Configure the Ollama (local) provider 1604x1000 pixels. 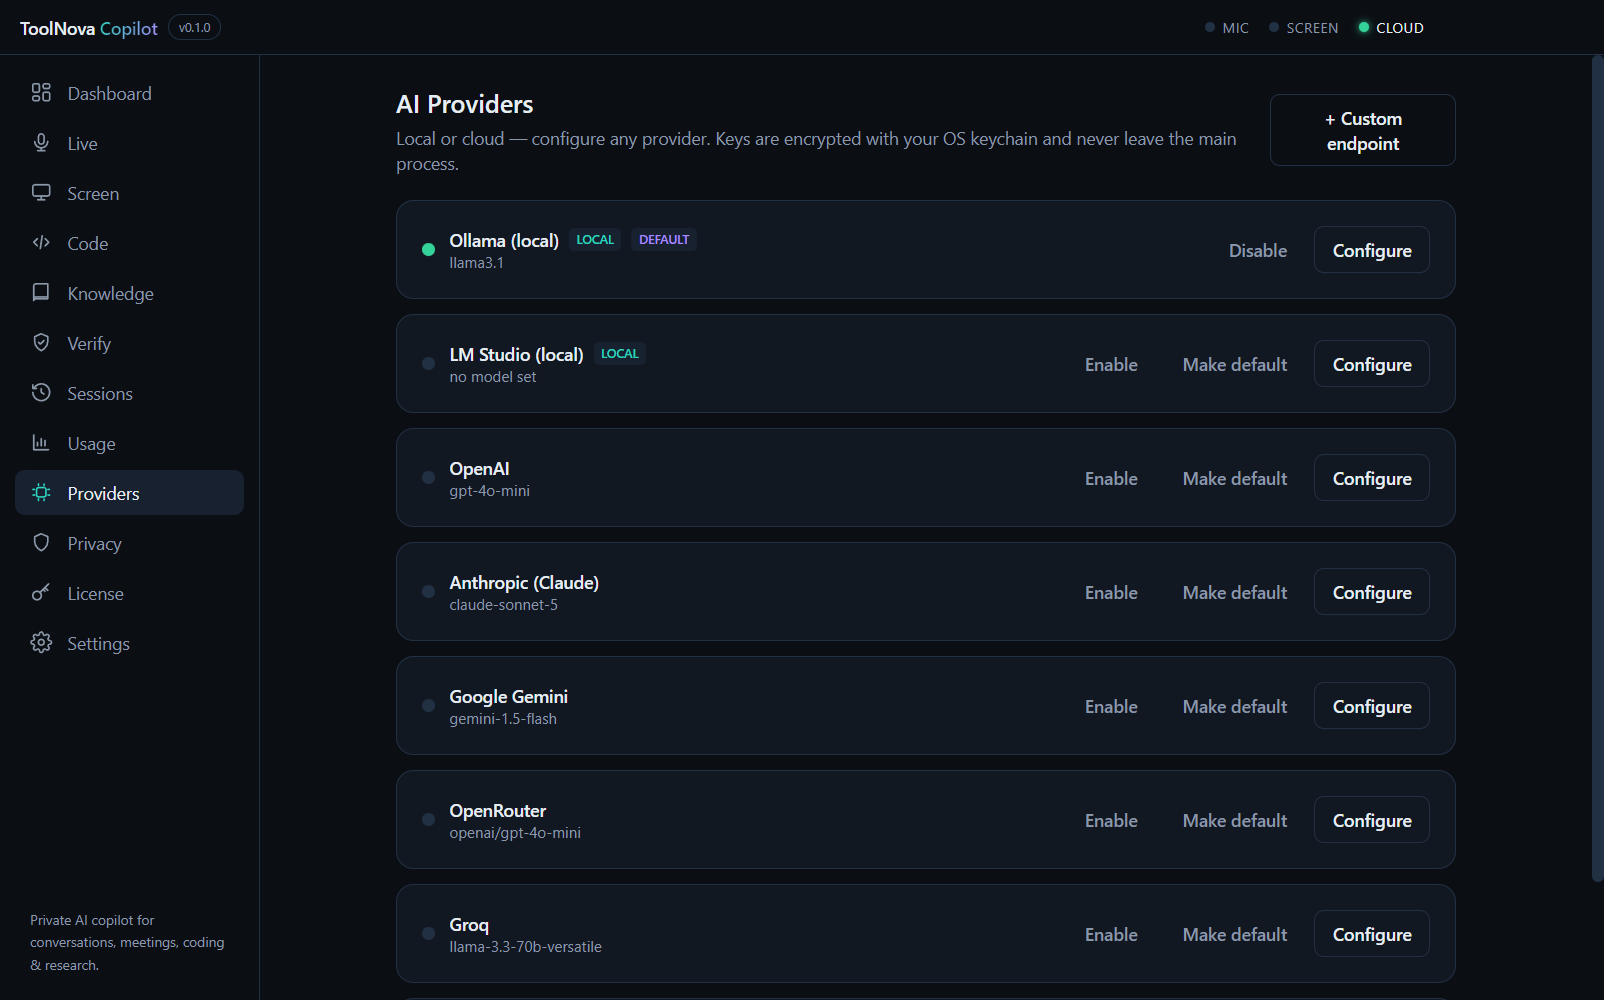(x=1371, y=250)
